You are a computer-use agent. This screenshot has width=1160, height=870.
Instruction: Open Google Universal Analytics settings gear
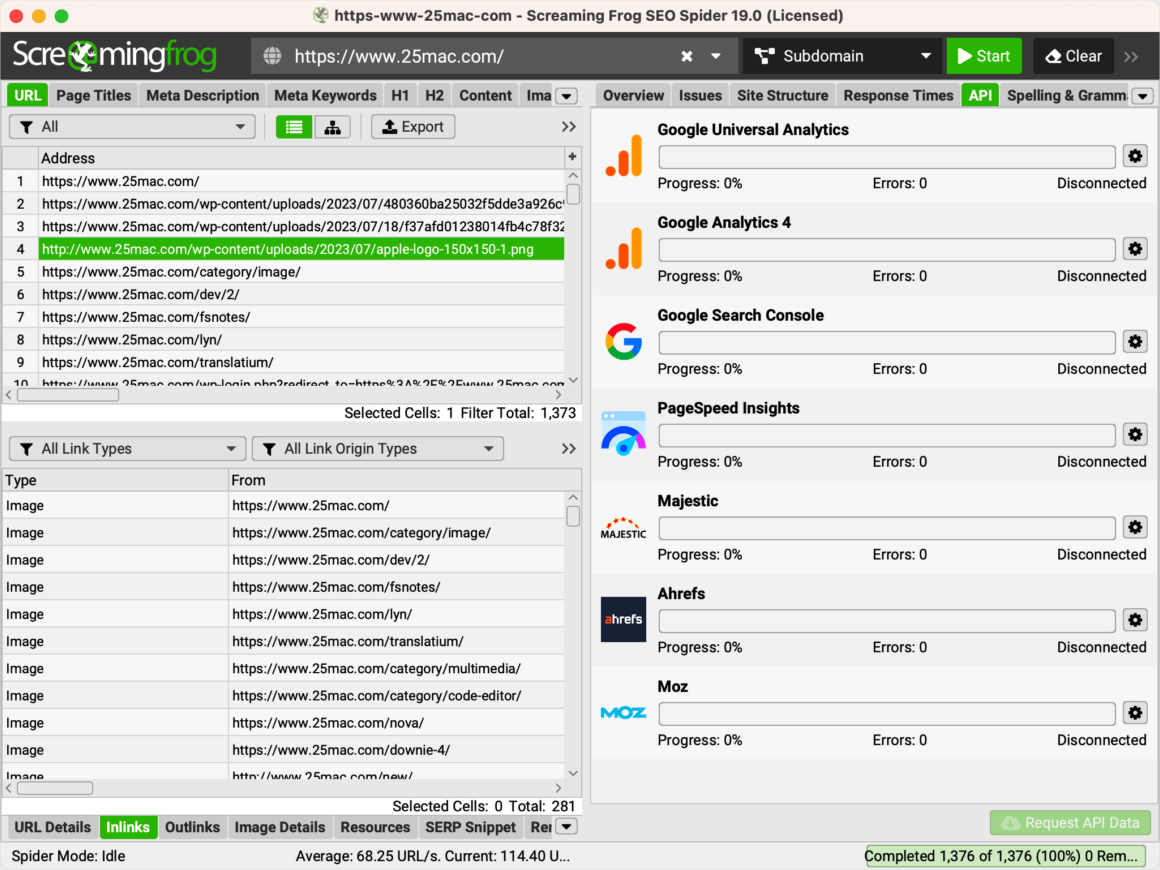pos(1135,156)
